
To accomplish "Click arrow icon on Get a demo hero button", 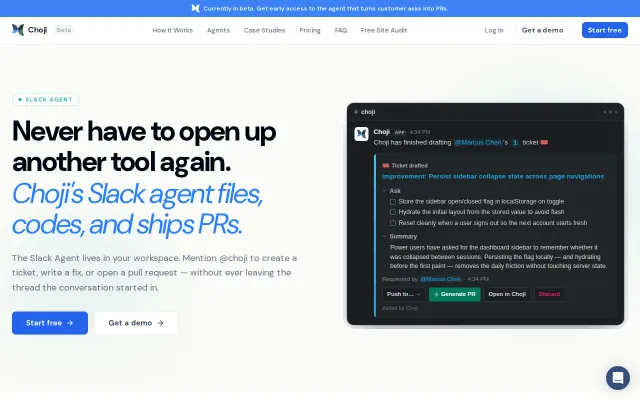I will pos(160,323).
